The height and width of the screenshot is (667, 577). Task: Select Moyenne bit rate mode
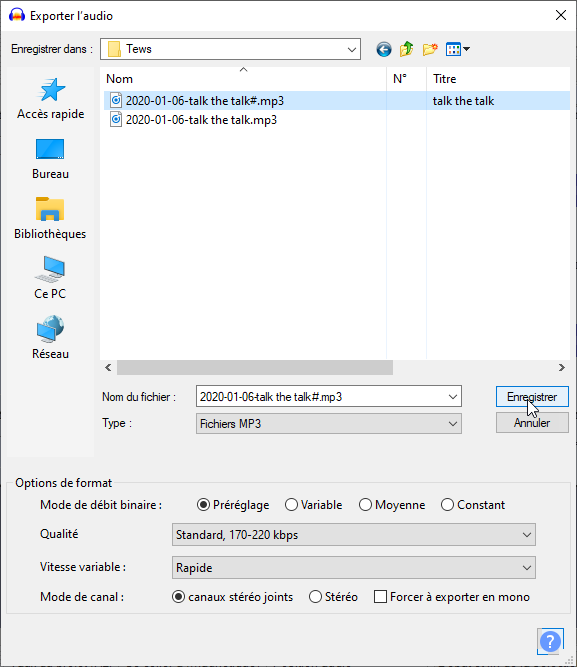(x=392, y=505)
